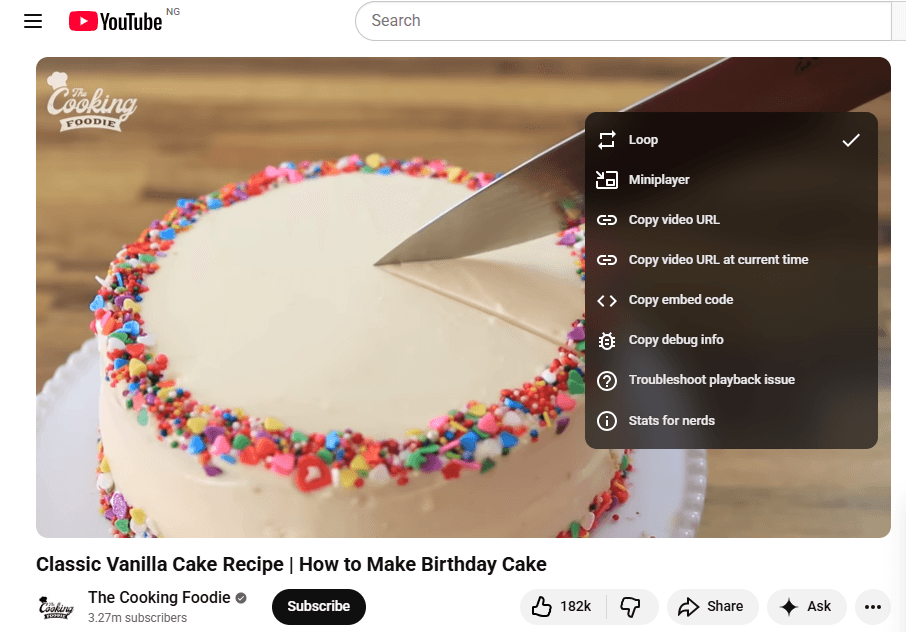
Task: Like the video with thumbs up
Action: 563,607
